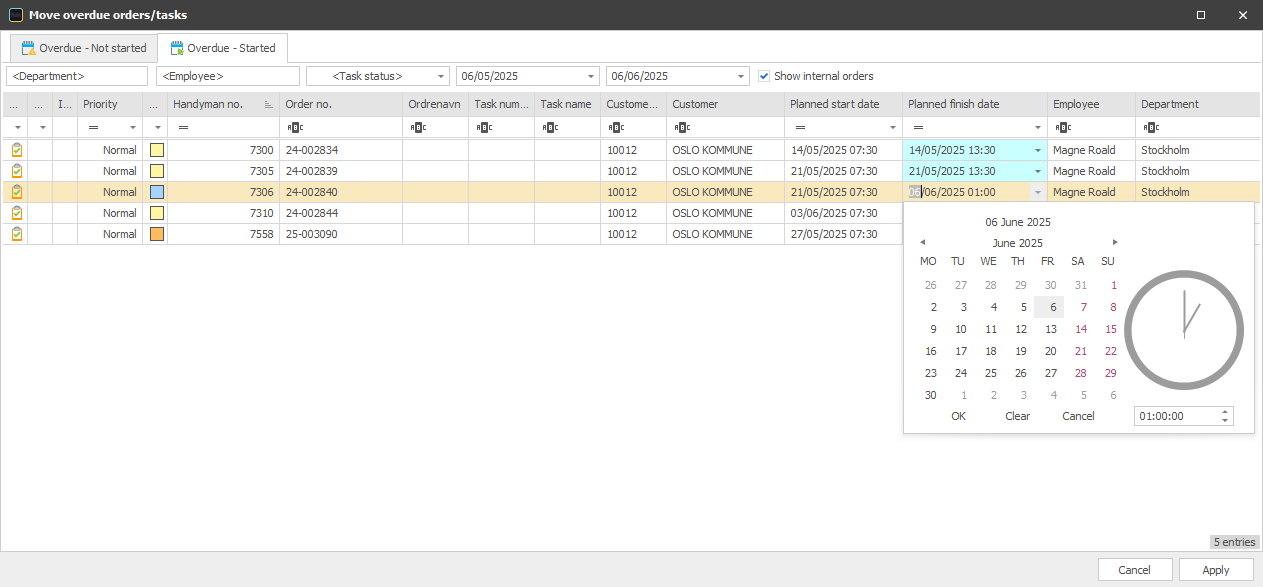Click the blue color swatch for handyman 7306
Viewport: 1263px width, 587px height.
(x=157, y=192)
